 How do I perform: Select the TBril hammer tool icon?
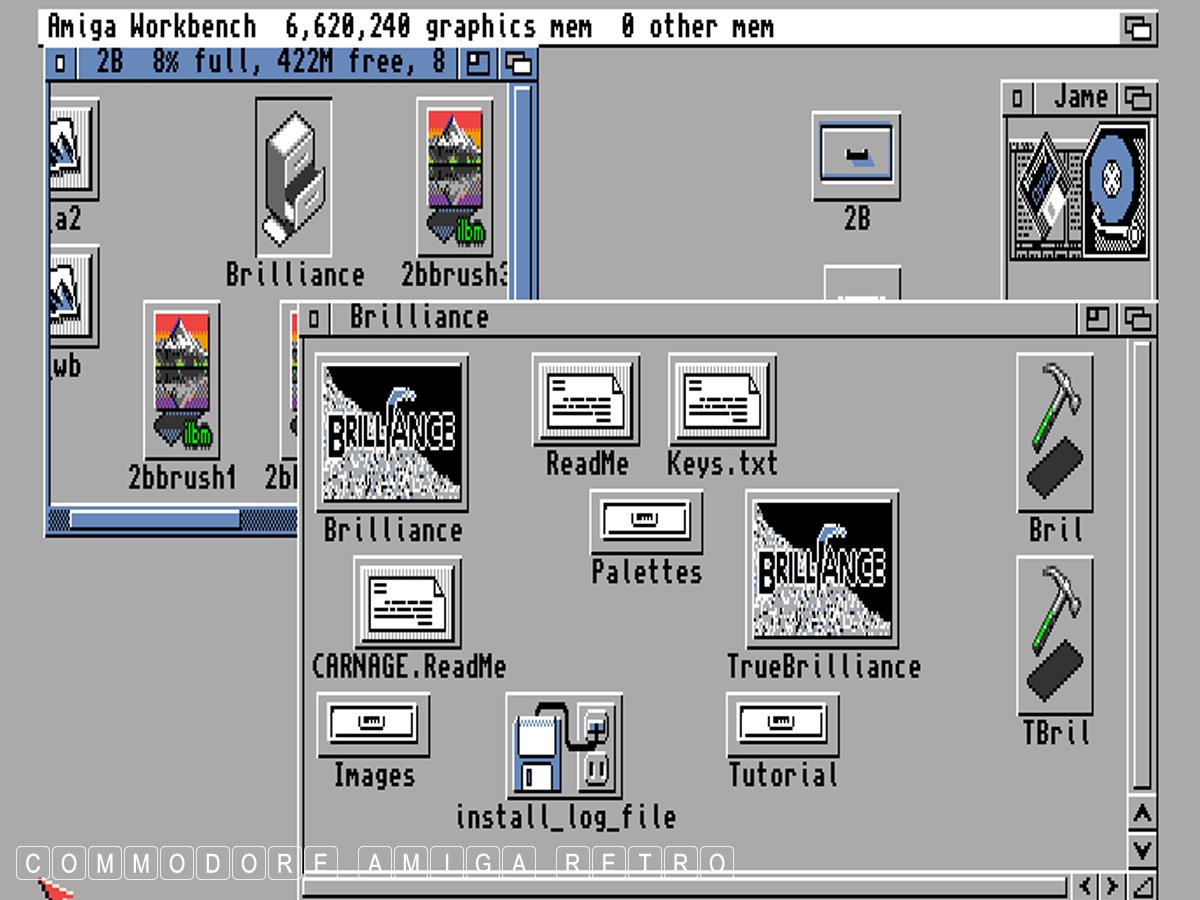coord(1055,635)
